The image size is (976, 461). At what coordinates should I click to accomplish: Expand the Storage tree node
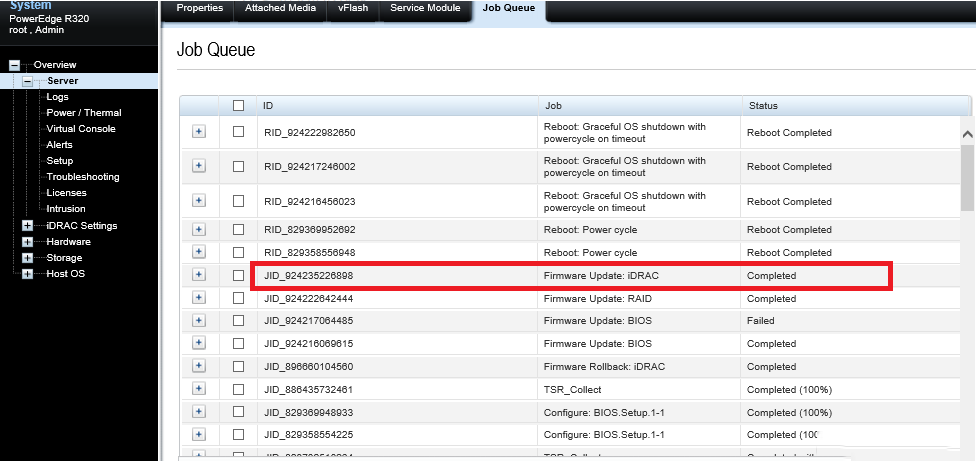click(x=27, y=258)
